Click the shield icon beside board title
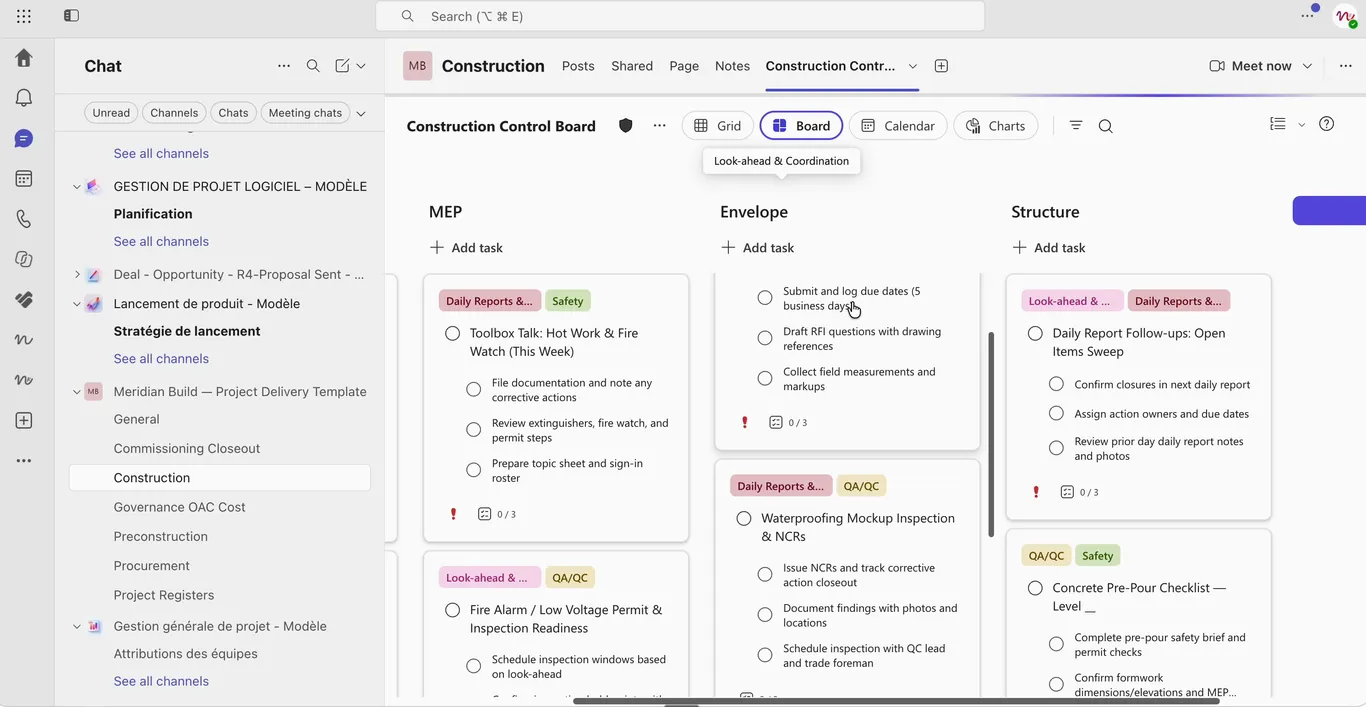Image resolution: width=1366 pixels, height=707 pixels. click(626, 126)
